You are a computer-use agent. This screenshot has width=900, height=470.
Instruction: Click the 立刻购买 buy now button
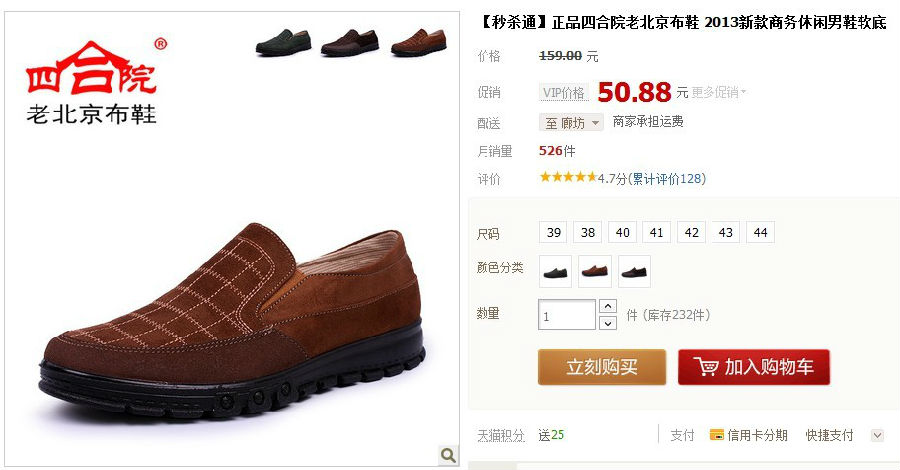tap(602, 367)
